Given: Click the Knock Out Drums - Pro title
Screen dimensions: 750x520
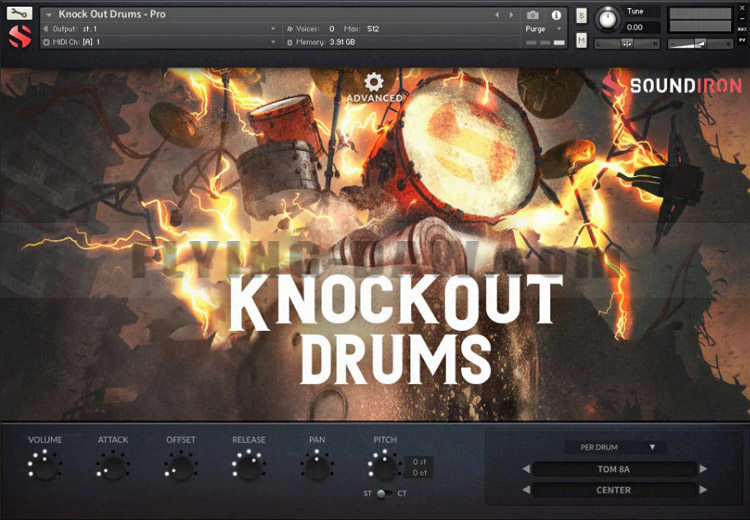Looking at the screenshot, I should (112, 14).
